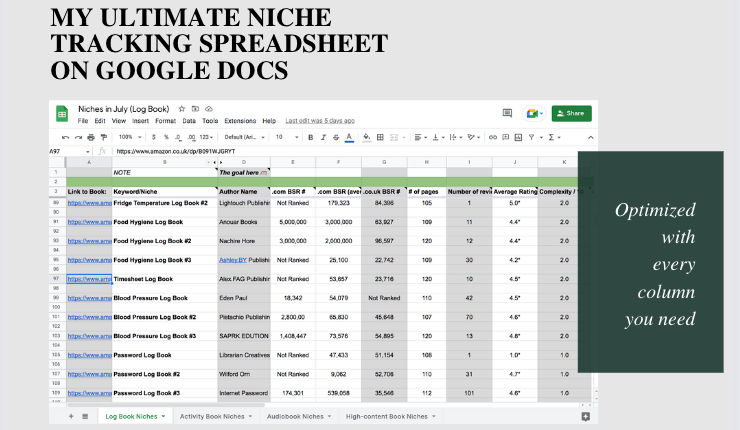This screenshot has height=430, width=740.
Task: Open the Ashley.BY author link
Action: click(x=233, y=260)
